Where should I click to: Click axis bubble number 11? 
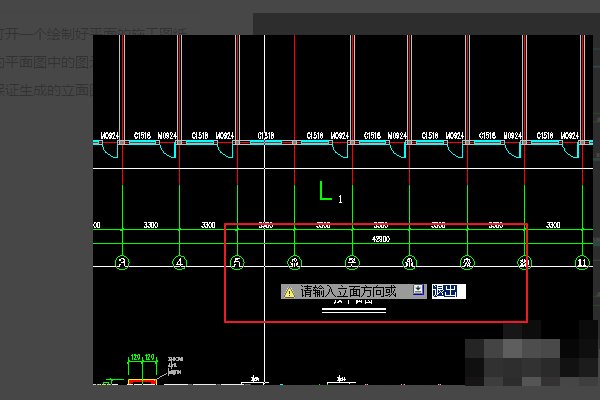click(582, 263)
